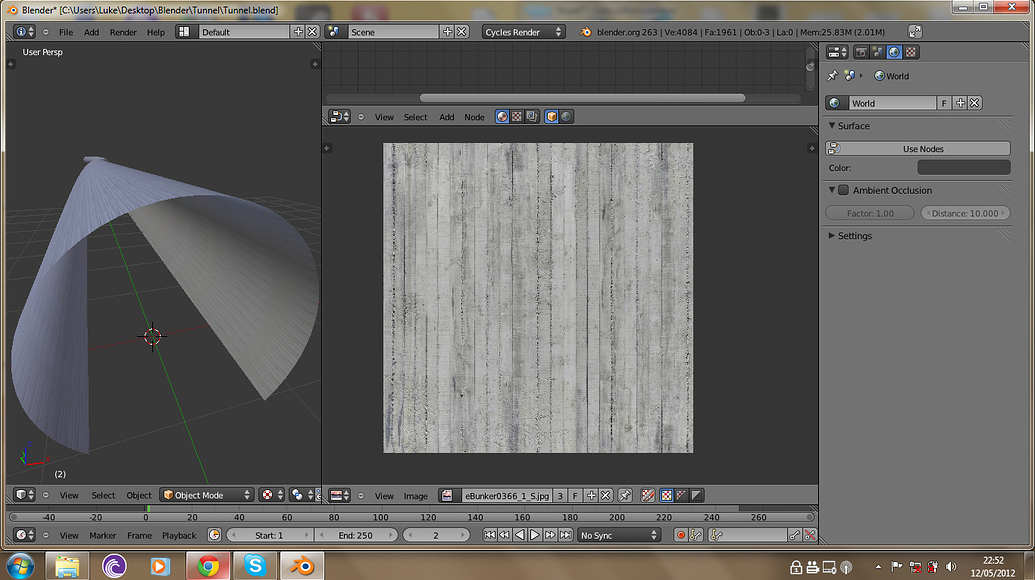Click the Use Nodes button
This screenshot has width=1035, height=580.
pyautogui.click(x=917, y=148)
